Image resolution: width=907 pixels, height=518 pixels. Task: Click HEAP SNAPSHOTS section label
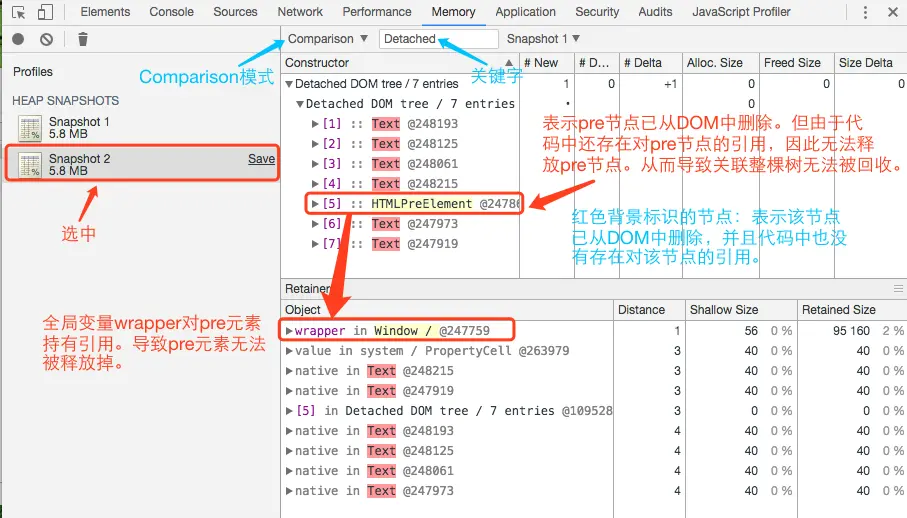tap(65, 101)
